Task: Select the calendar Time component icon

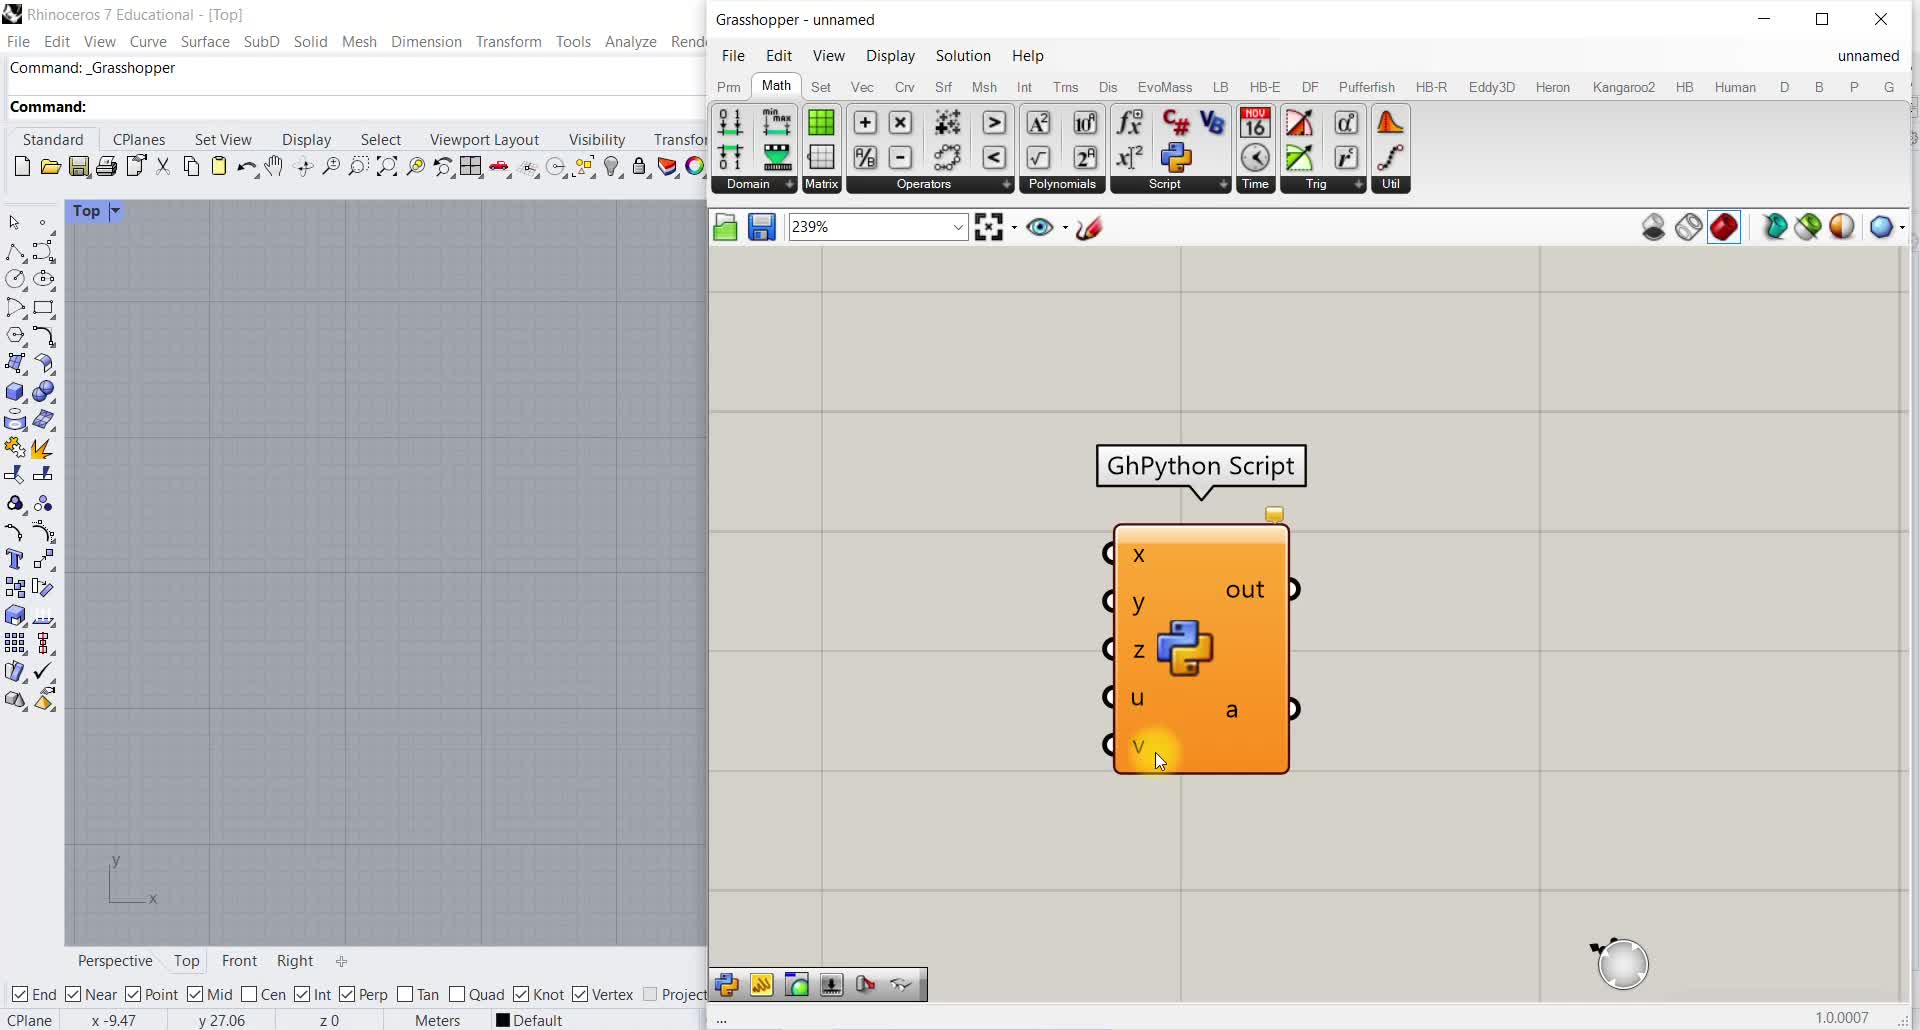Action: click(x=1255, y=122)
